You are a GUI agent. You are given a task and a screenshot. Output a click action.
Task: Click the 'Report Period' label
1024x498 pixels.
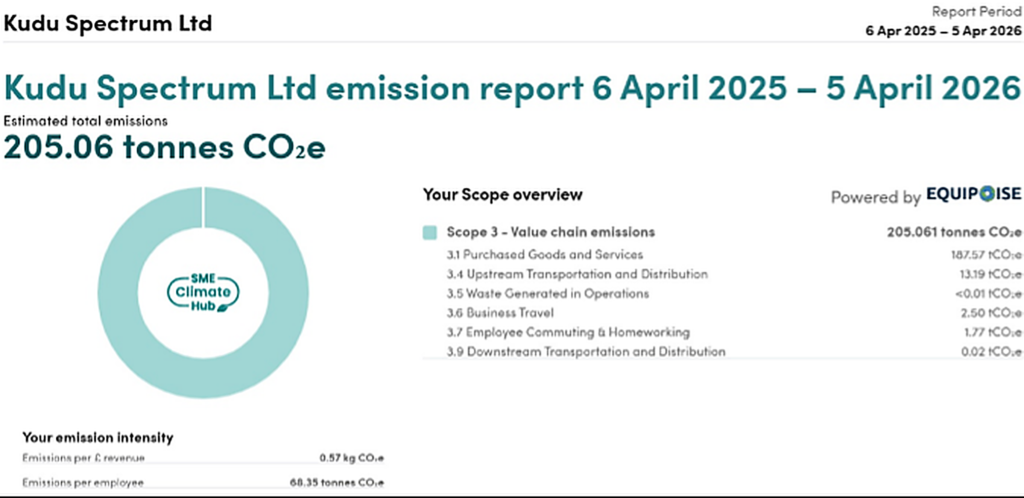(976, 12)
